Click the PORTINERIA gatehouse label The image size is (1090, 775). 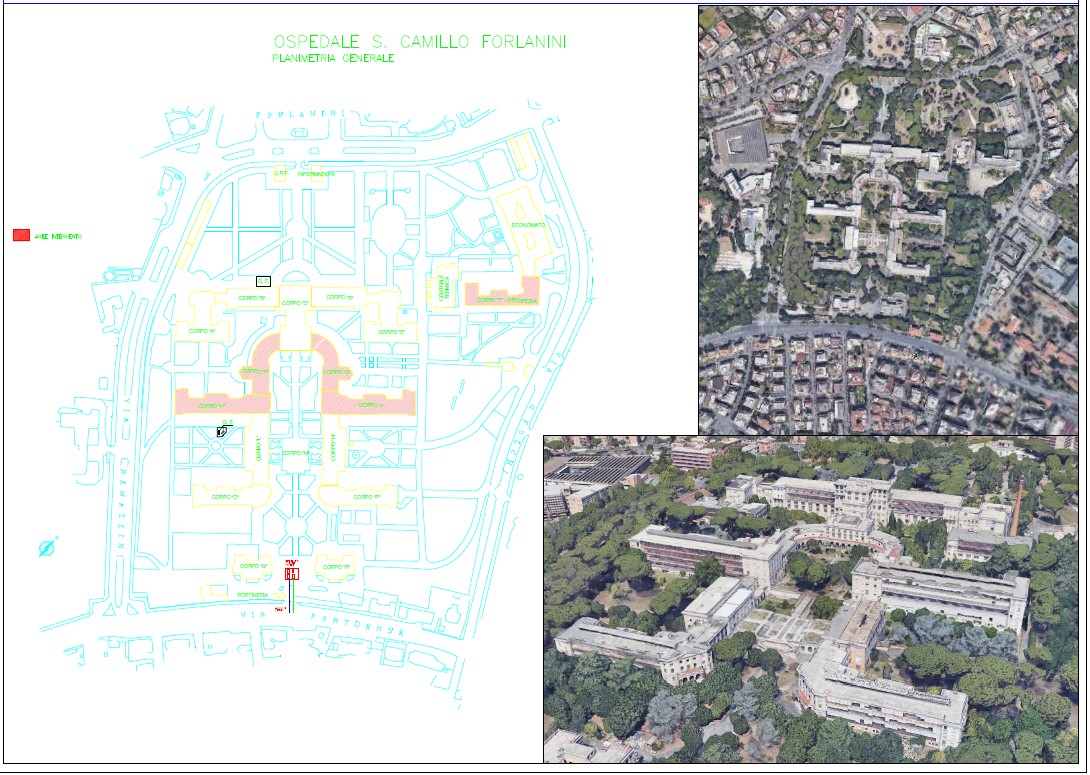click(x=251, y=595)
